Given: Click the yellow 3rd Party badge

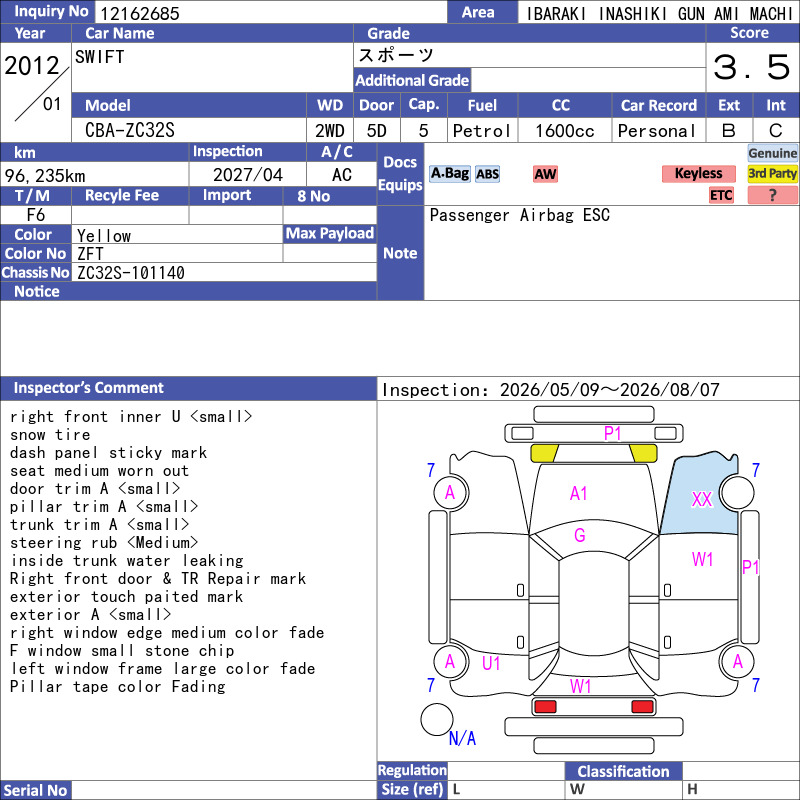Looking at the screenshot, I should 772,173.
